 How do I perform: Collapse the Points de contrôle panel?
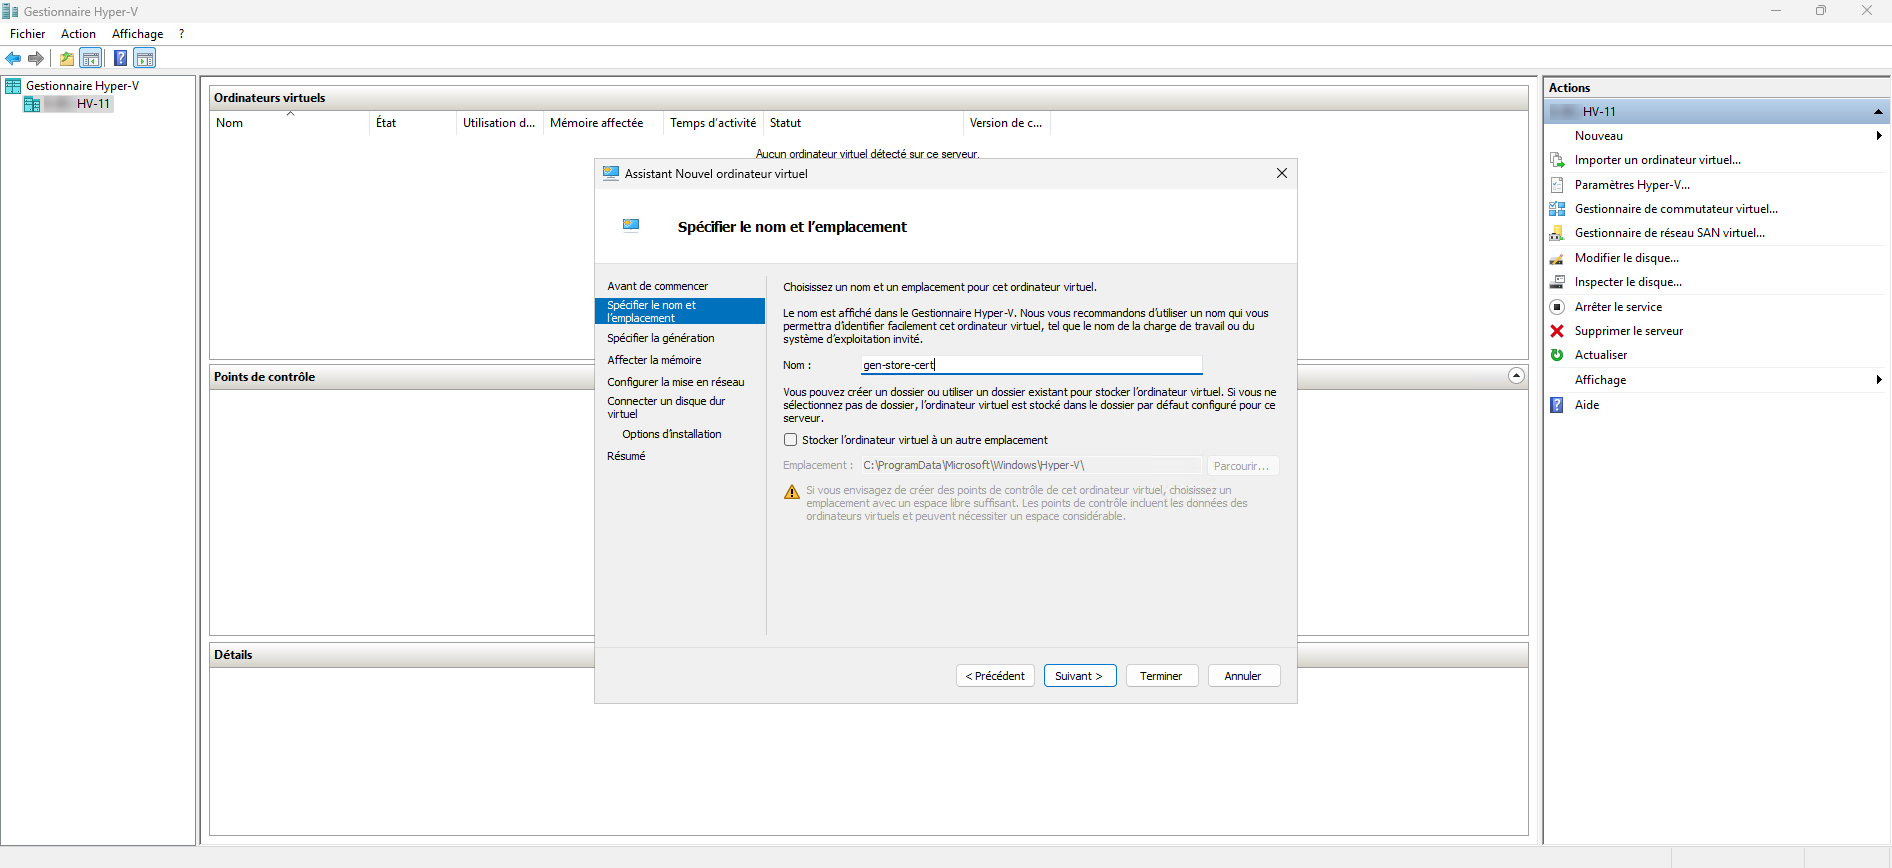[1516, 376]
